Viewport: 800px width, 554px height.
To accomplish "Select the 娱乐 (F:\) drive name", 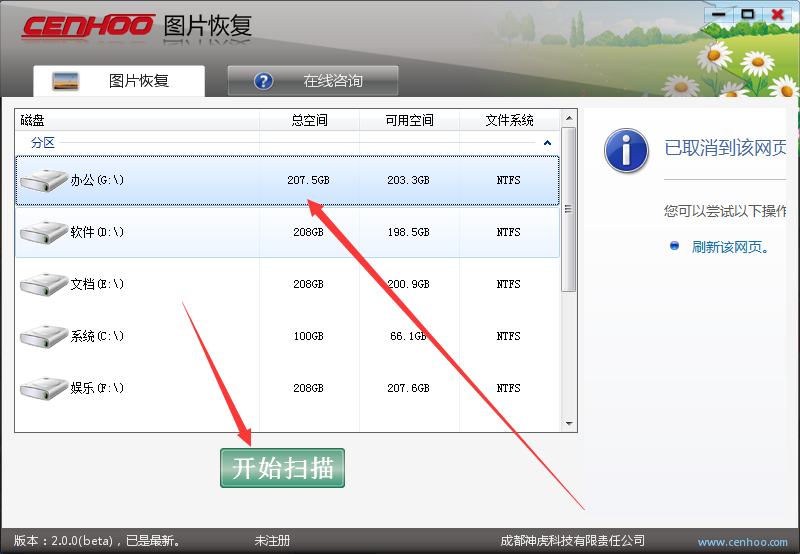I will [x=97, y=388].
